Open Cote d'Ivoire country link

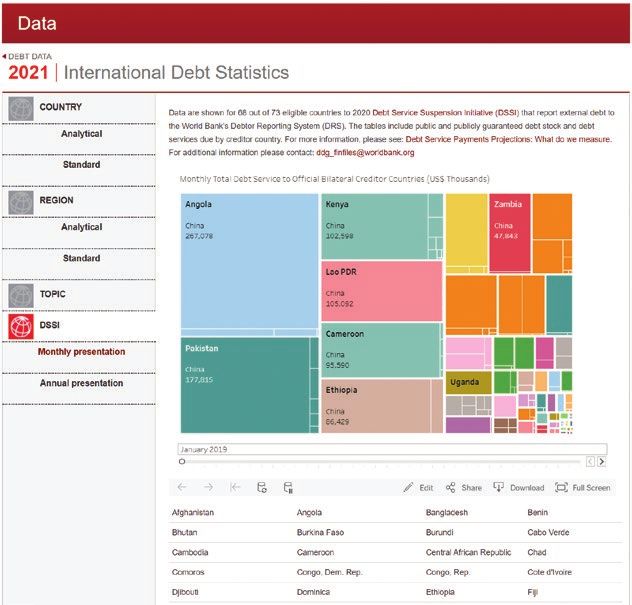pos(549,572)
